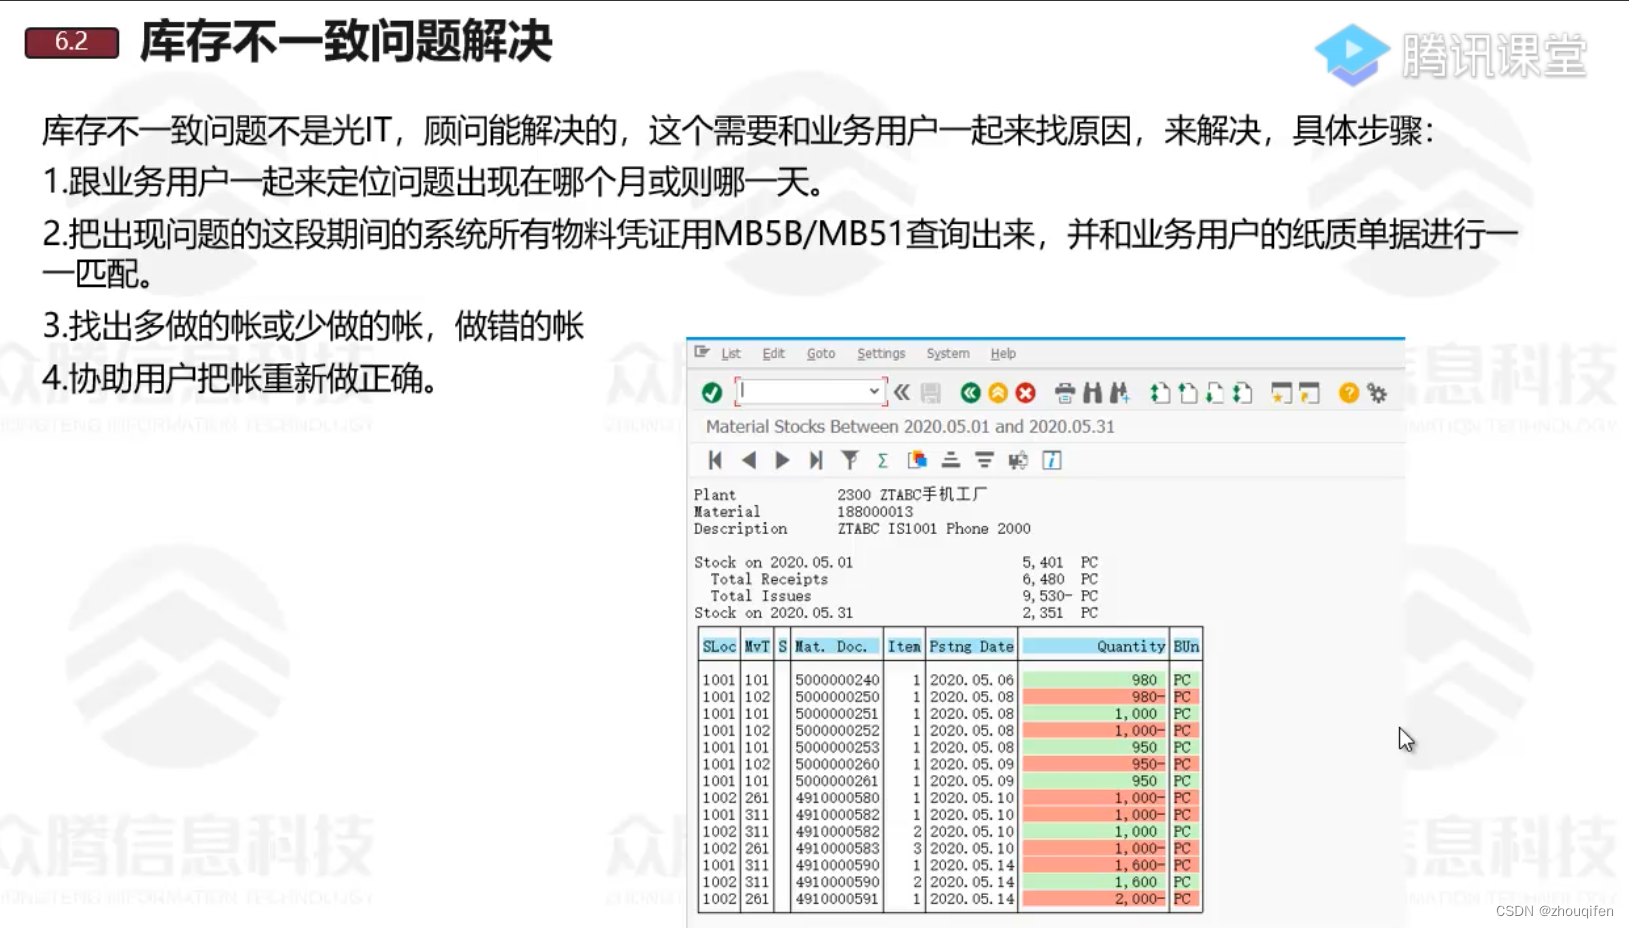Click the material number 188000013
The width and height of the screenshot is (1629, 928).
[875, 511]
